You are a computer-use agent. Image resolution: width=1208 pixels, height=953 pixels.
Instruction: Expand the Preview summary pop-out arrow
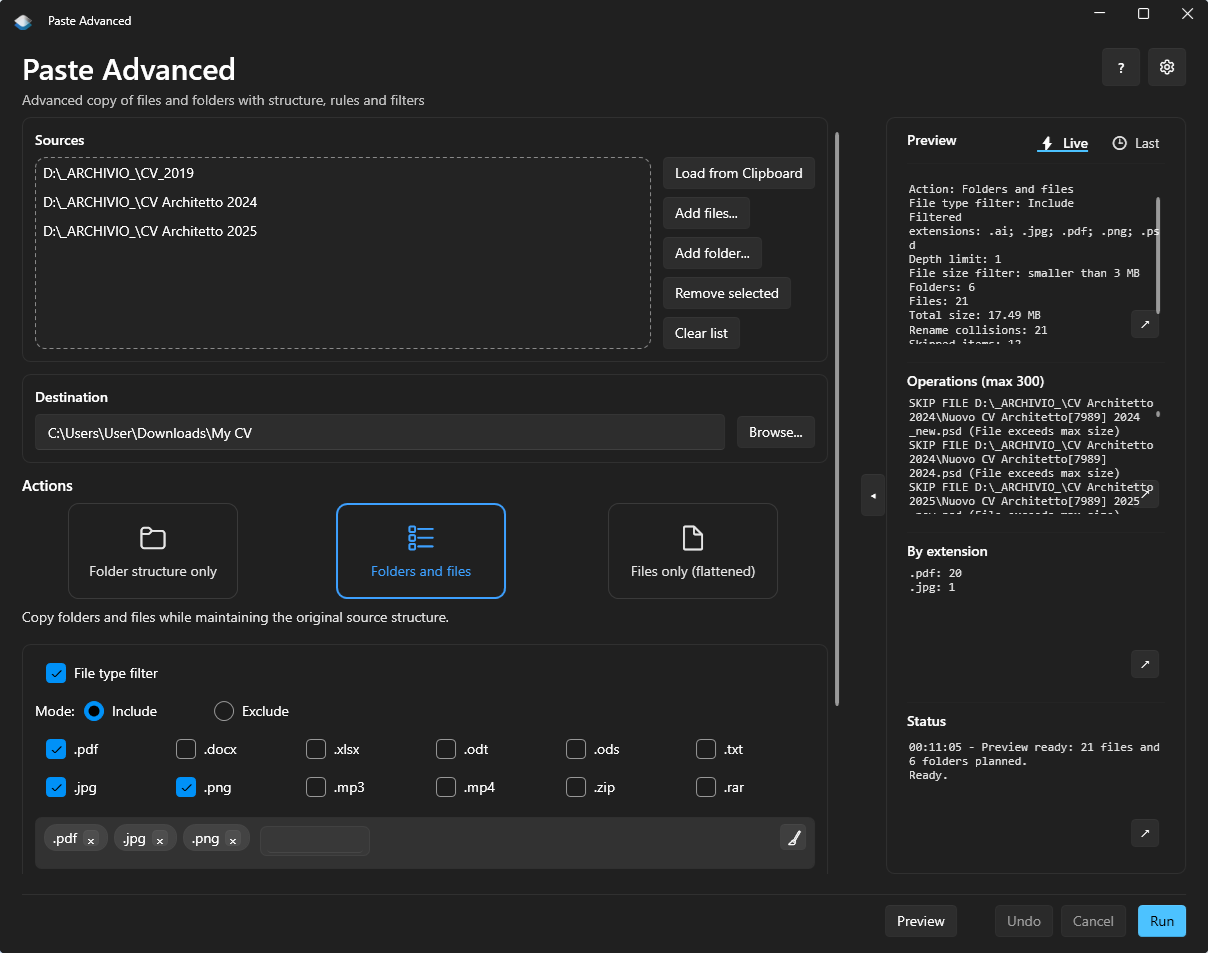[x=1145, y=324]
